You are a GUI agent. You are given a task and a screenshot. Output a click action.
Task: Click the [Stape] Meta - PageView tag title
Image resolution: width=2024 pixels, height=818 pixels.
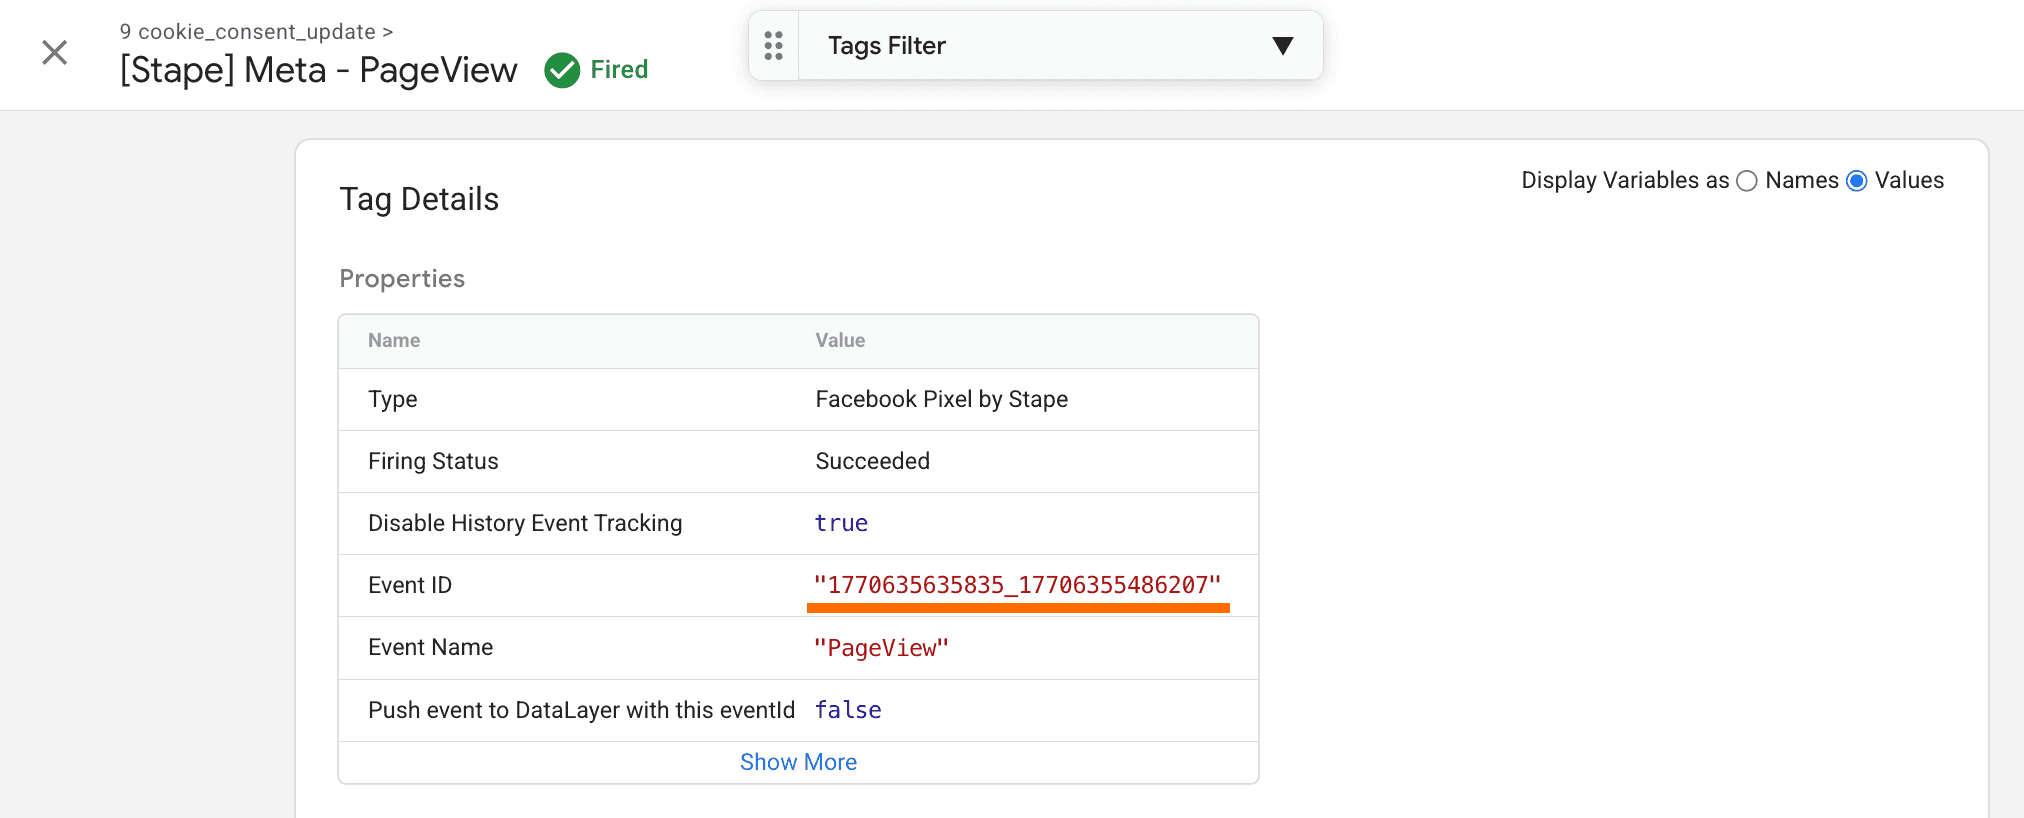coord(318,70)
